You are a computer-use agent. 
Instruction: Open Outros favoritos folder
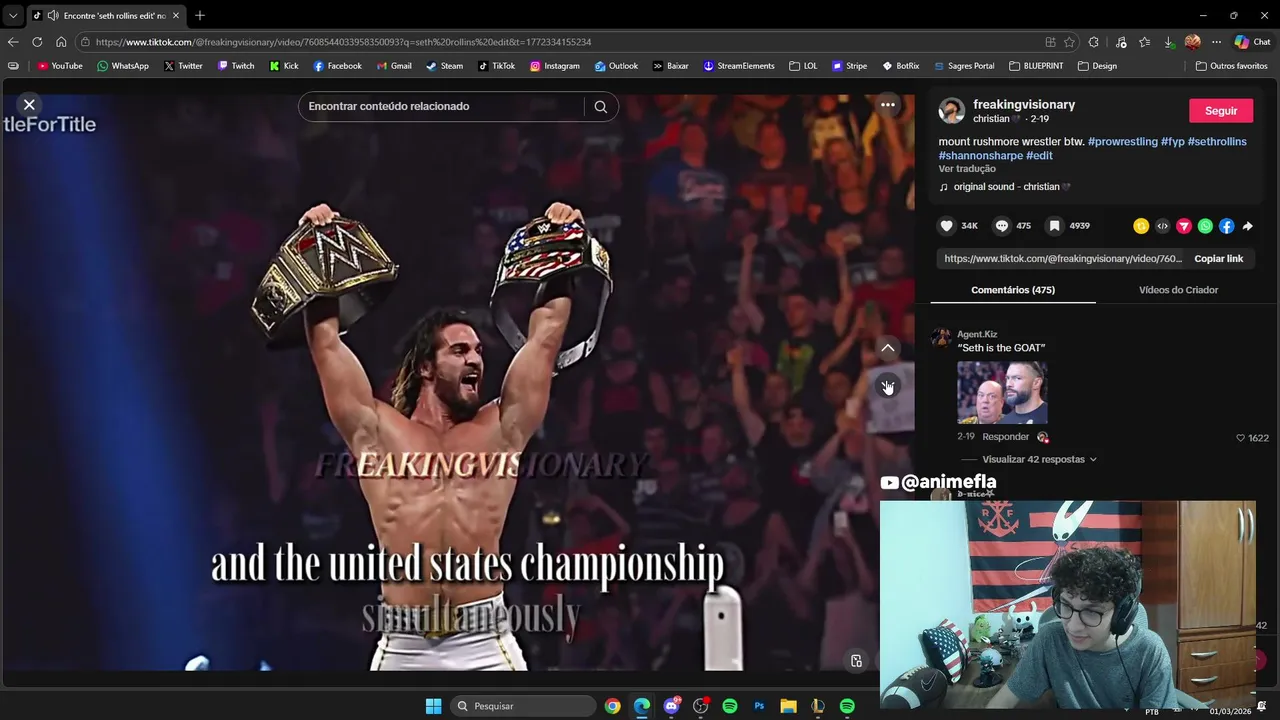[1232, 66]
